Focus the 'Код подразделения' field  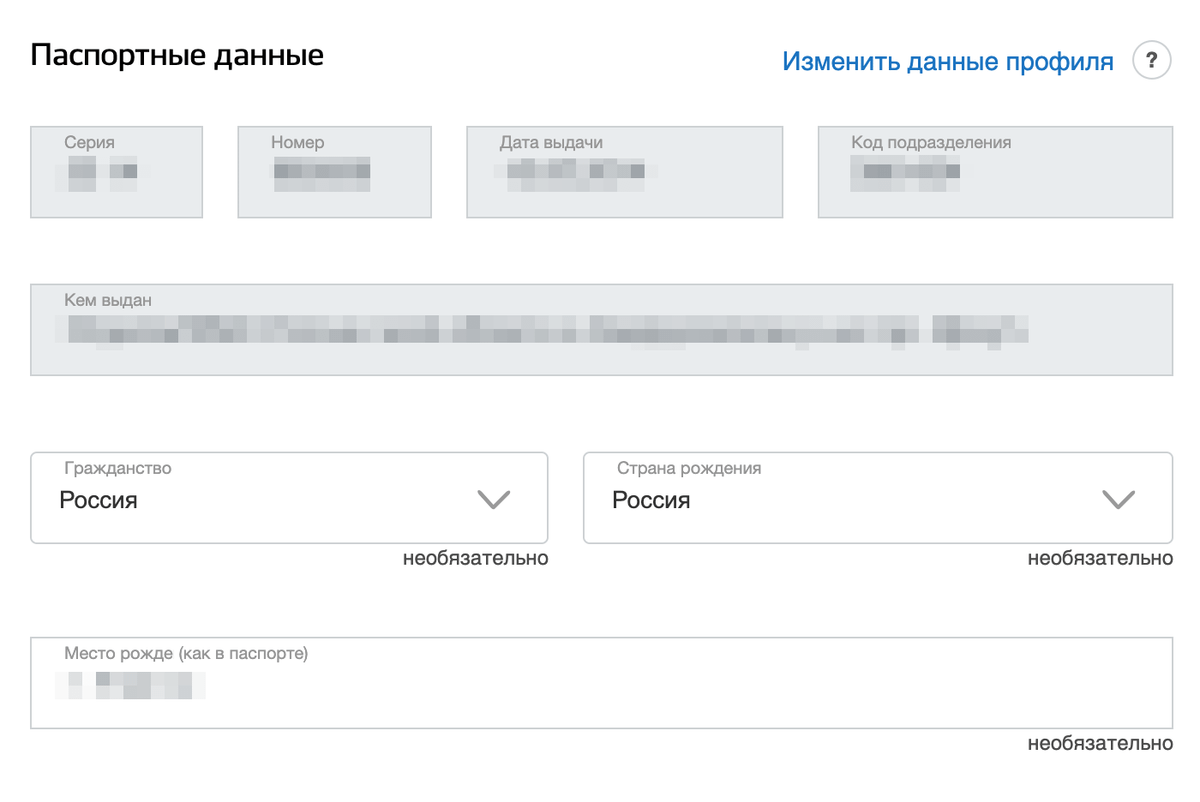tap(994, 172)
